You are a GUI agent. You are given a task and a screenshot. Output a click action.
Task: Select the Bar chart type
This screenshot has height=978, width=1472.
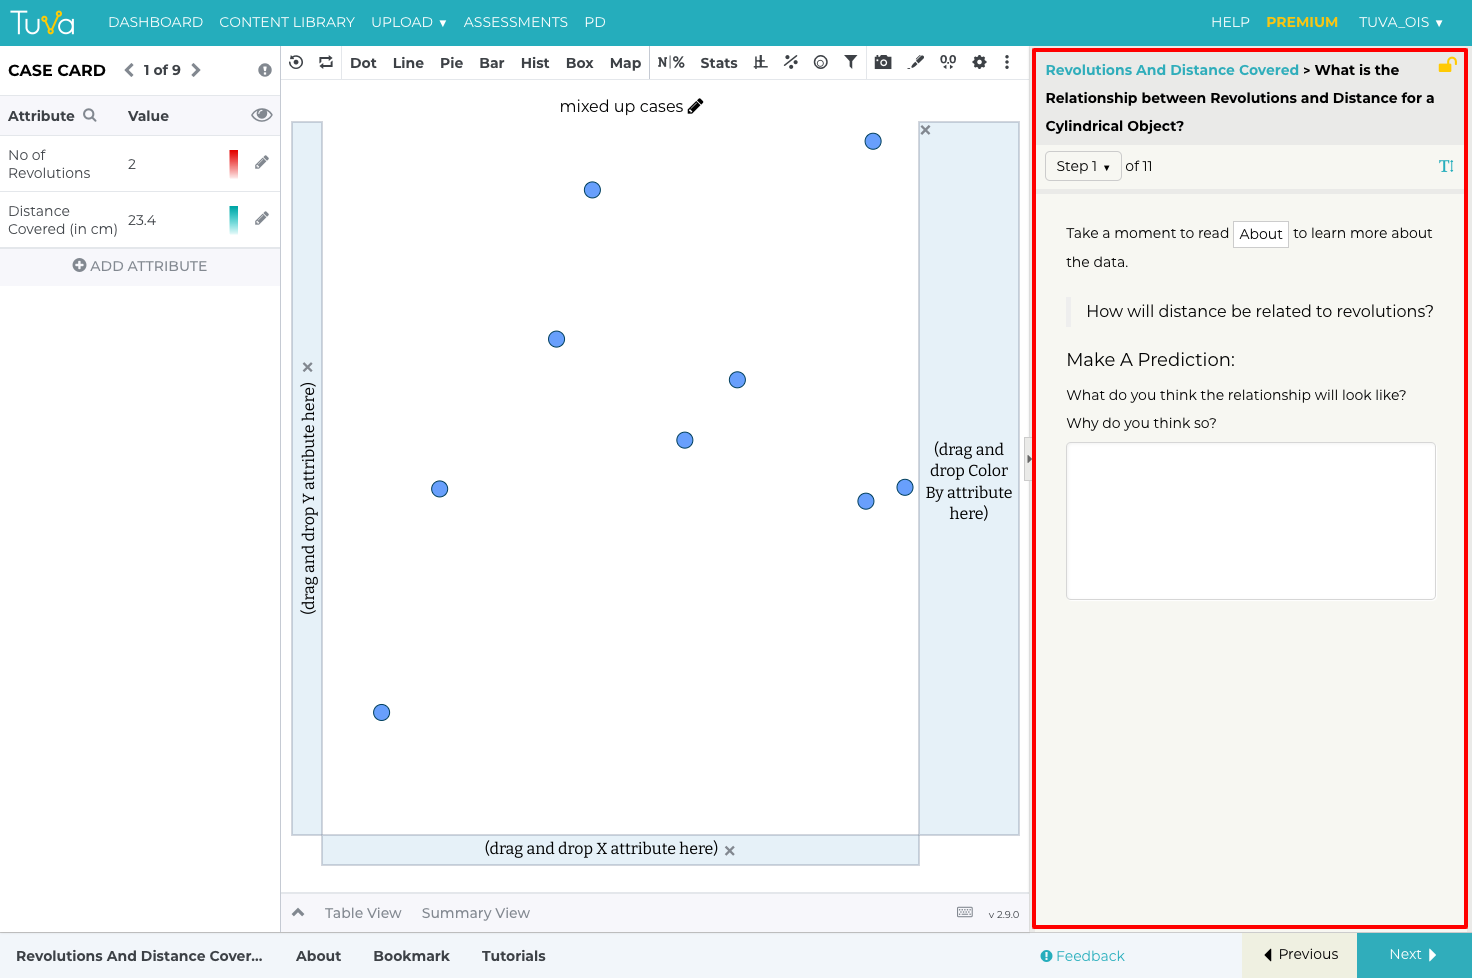point(491,62)
